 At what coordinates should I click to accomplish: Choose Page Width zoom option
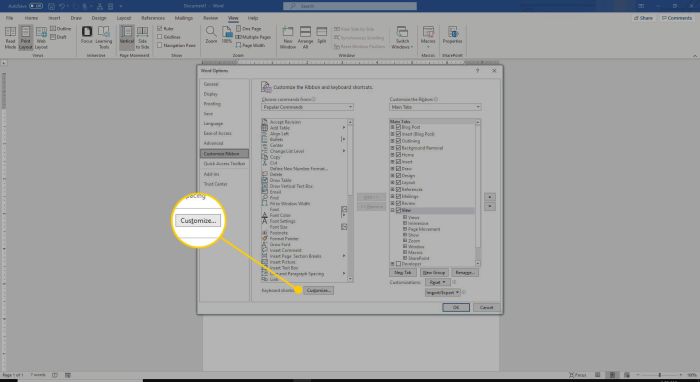250,45
